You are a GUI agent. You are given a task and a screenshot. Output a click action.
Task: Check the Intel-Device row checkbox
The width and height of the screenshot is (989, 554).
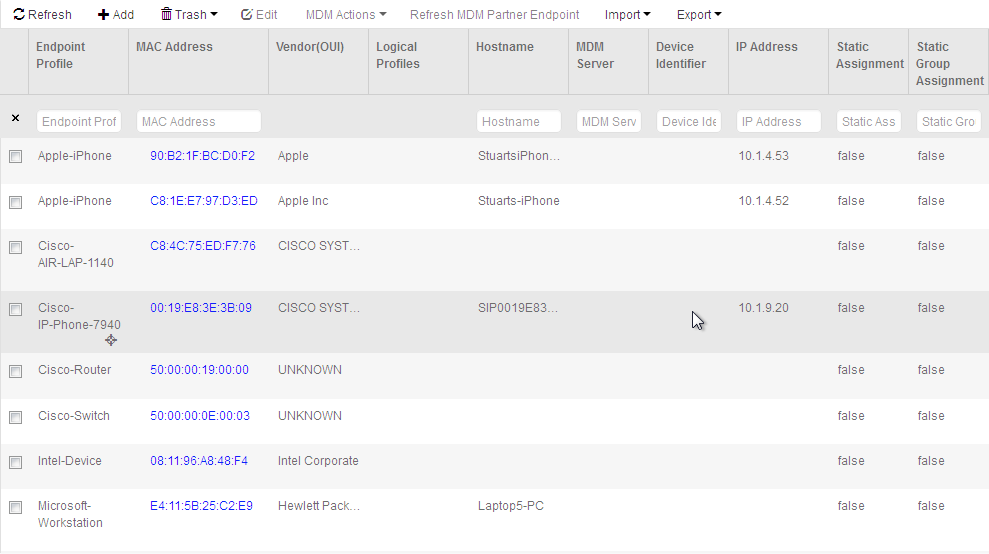[x=15, y=462]
